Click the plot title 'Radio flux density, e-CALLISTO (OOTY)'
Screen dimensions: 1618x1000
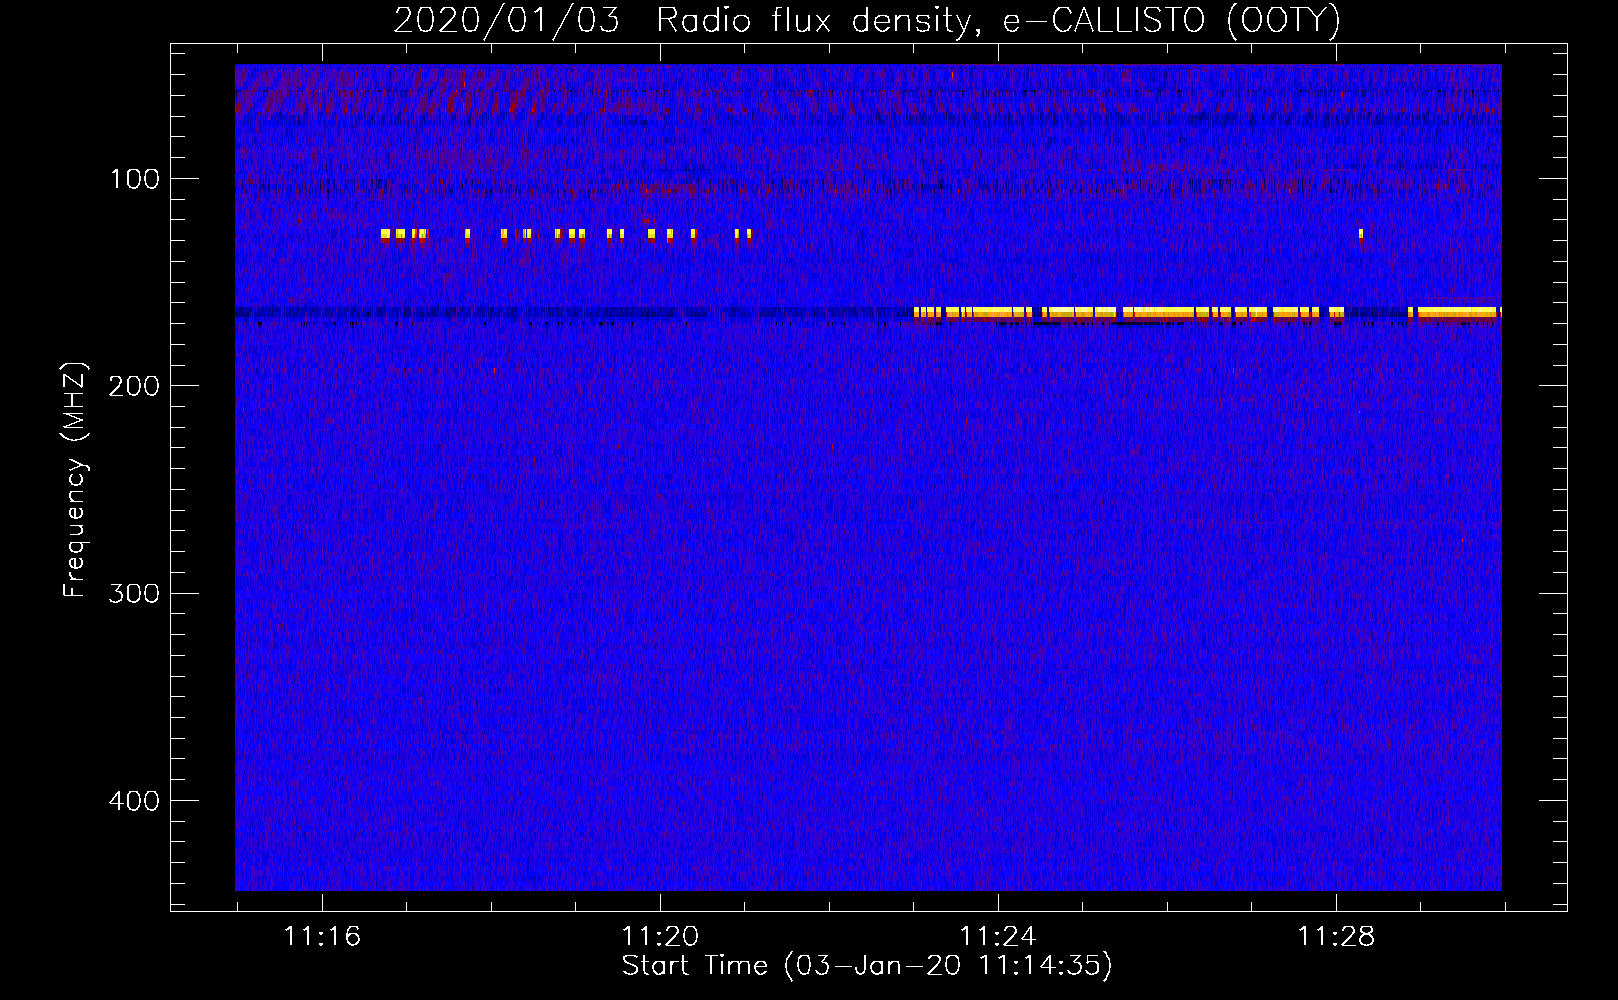998,20
